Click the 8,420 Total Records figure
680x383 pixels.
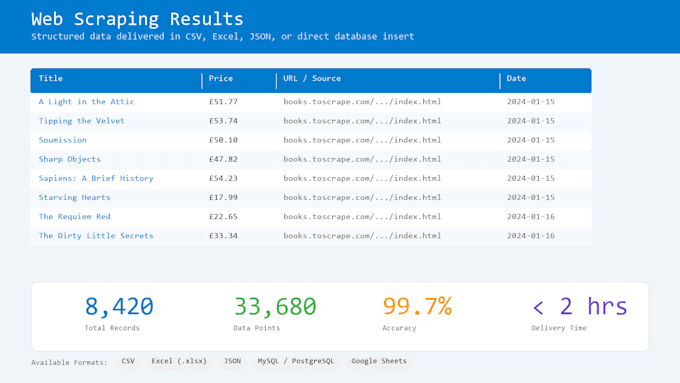pyautogui.click(x=119, y=306)
